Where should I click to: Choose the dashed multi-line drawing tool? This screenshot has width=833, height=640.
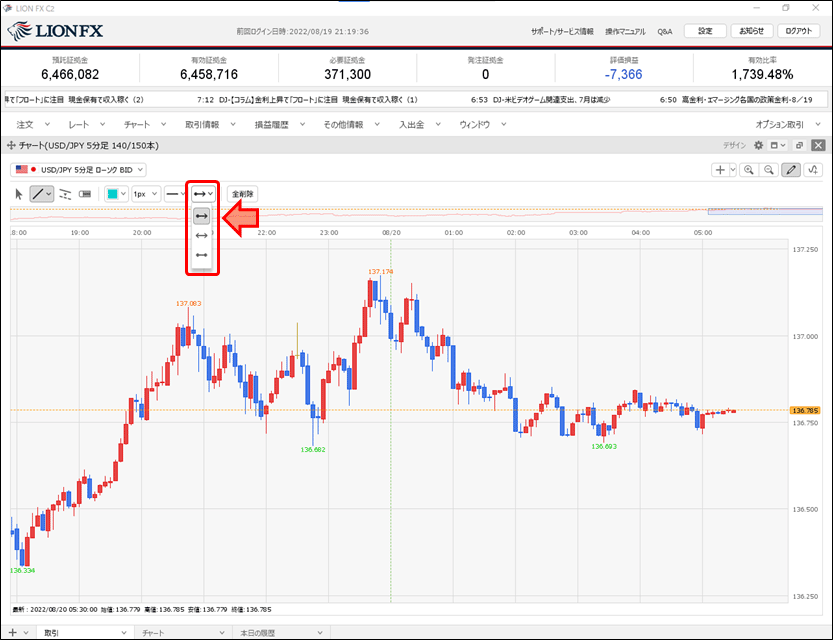coord(65,194)
